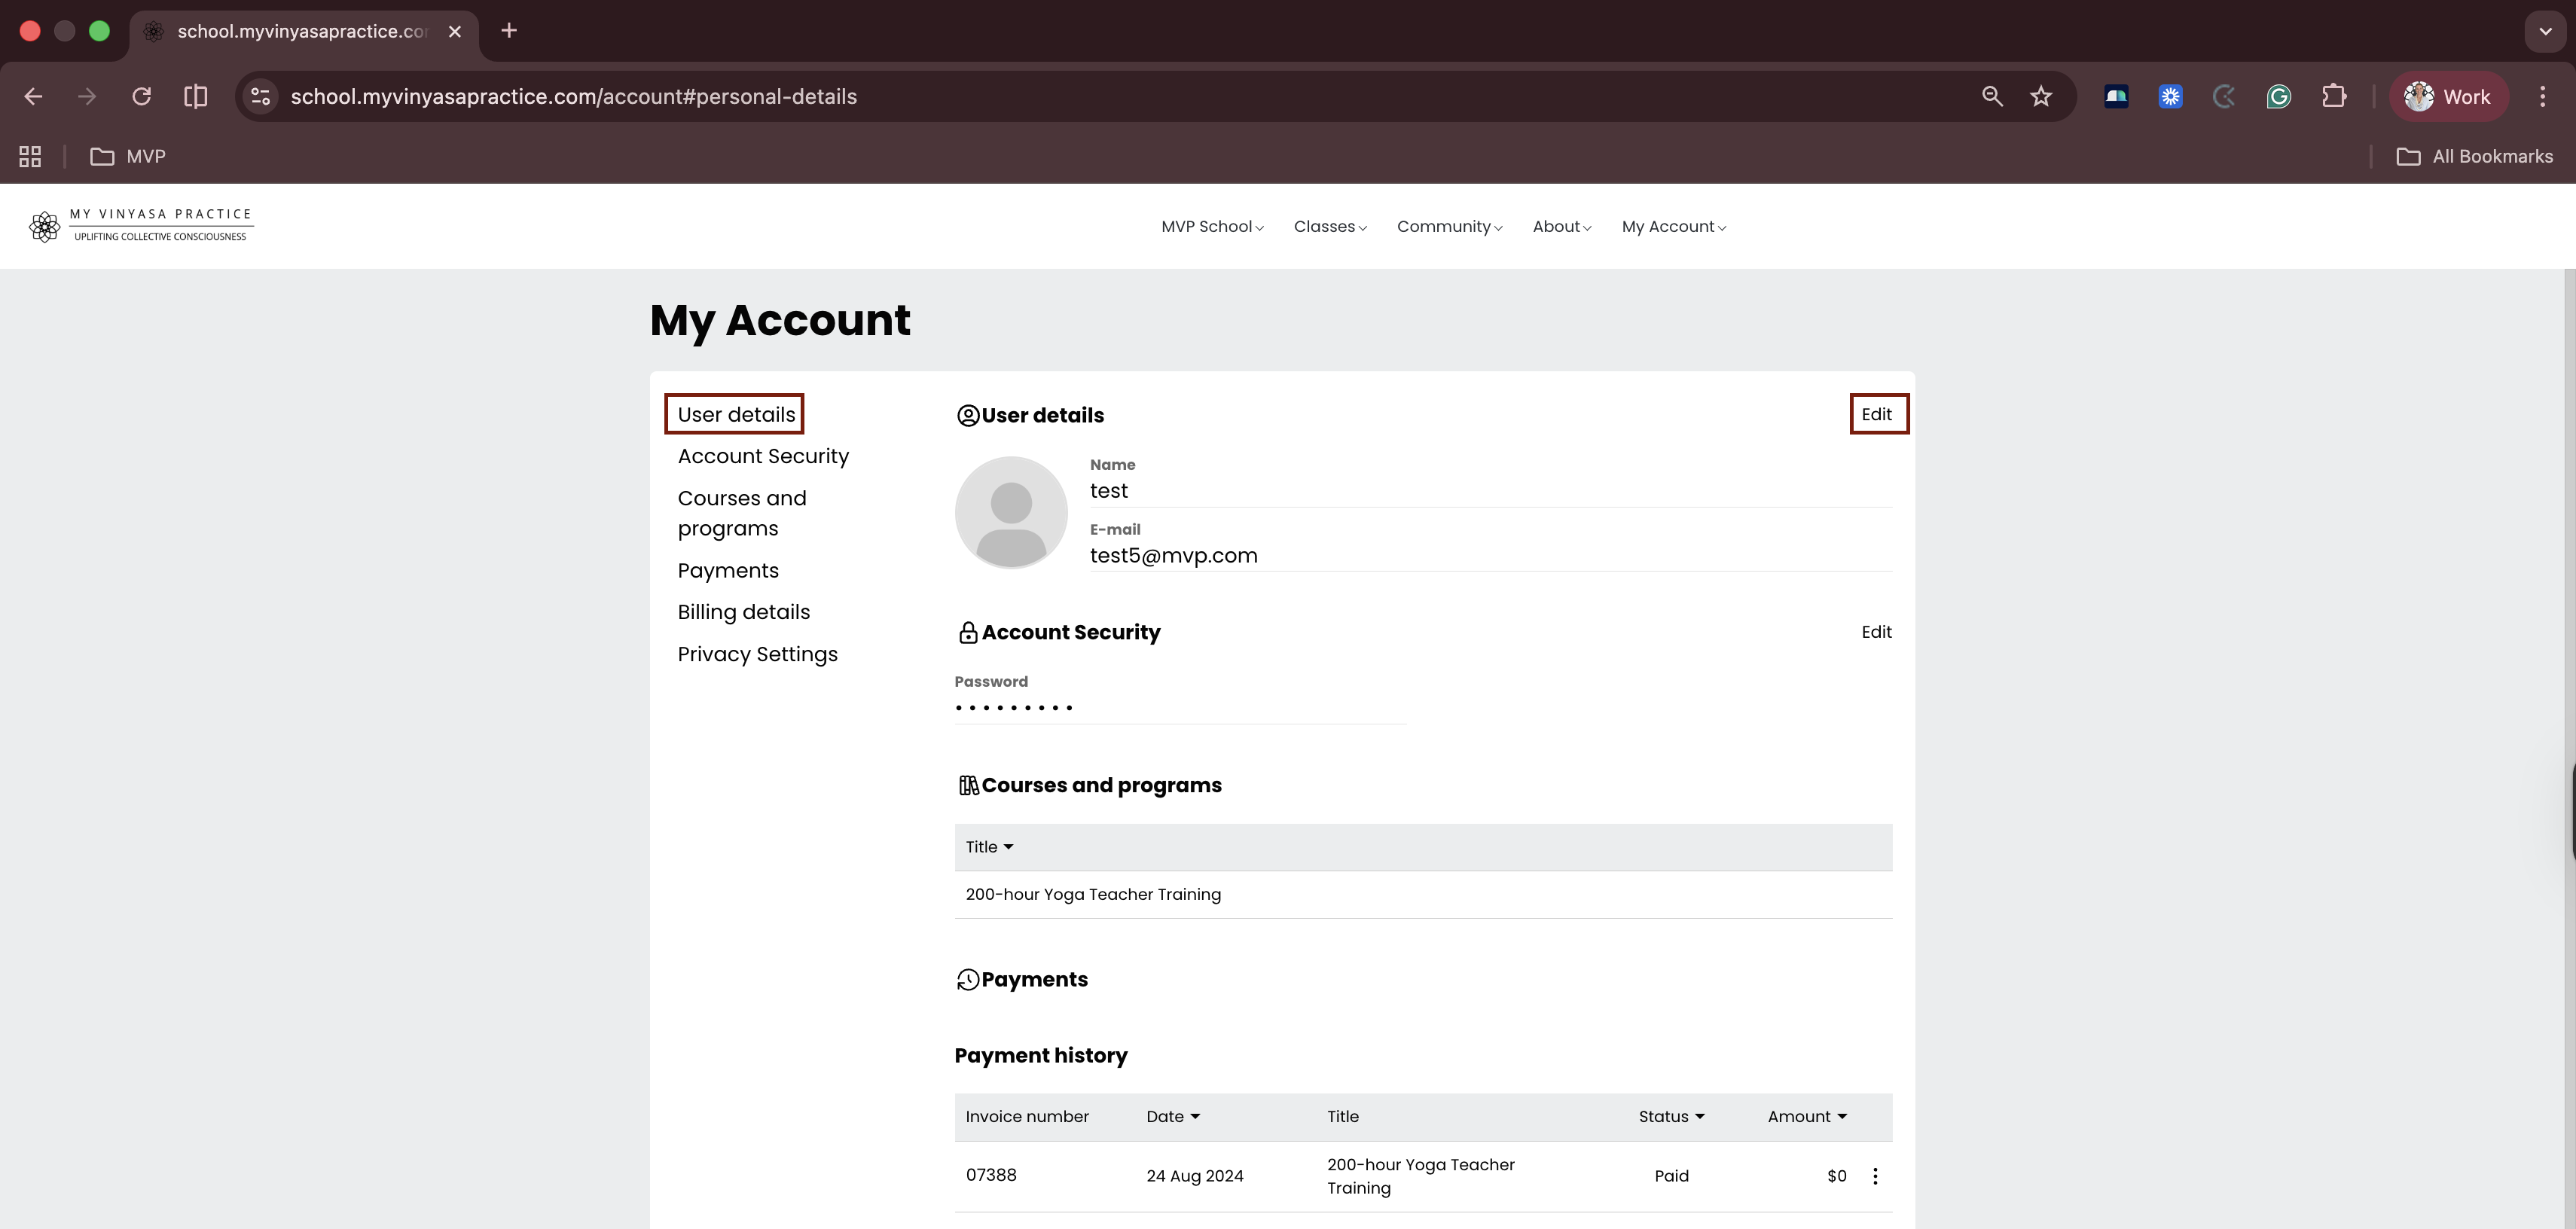Click the browser address bar URL
Screen dimensions: 2576x1229
(x=573, y=96)
